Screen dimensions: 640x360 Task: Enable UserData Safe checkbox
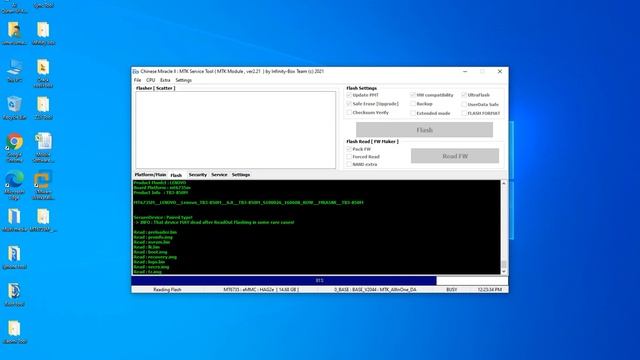tap(464, 104)
